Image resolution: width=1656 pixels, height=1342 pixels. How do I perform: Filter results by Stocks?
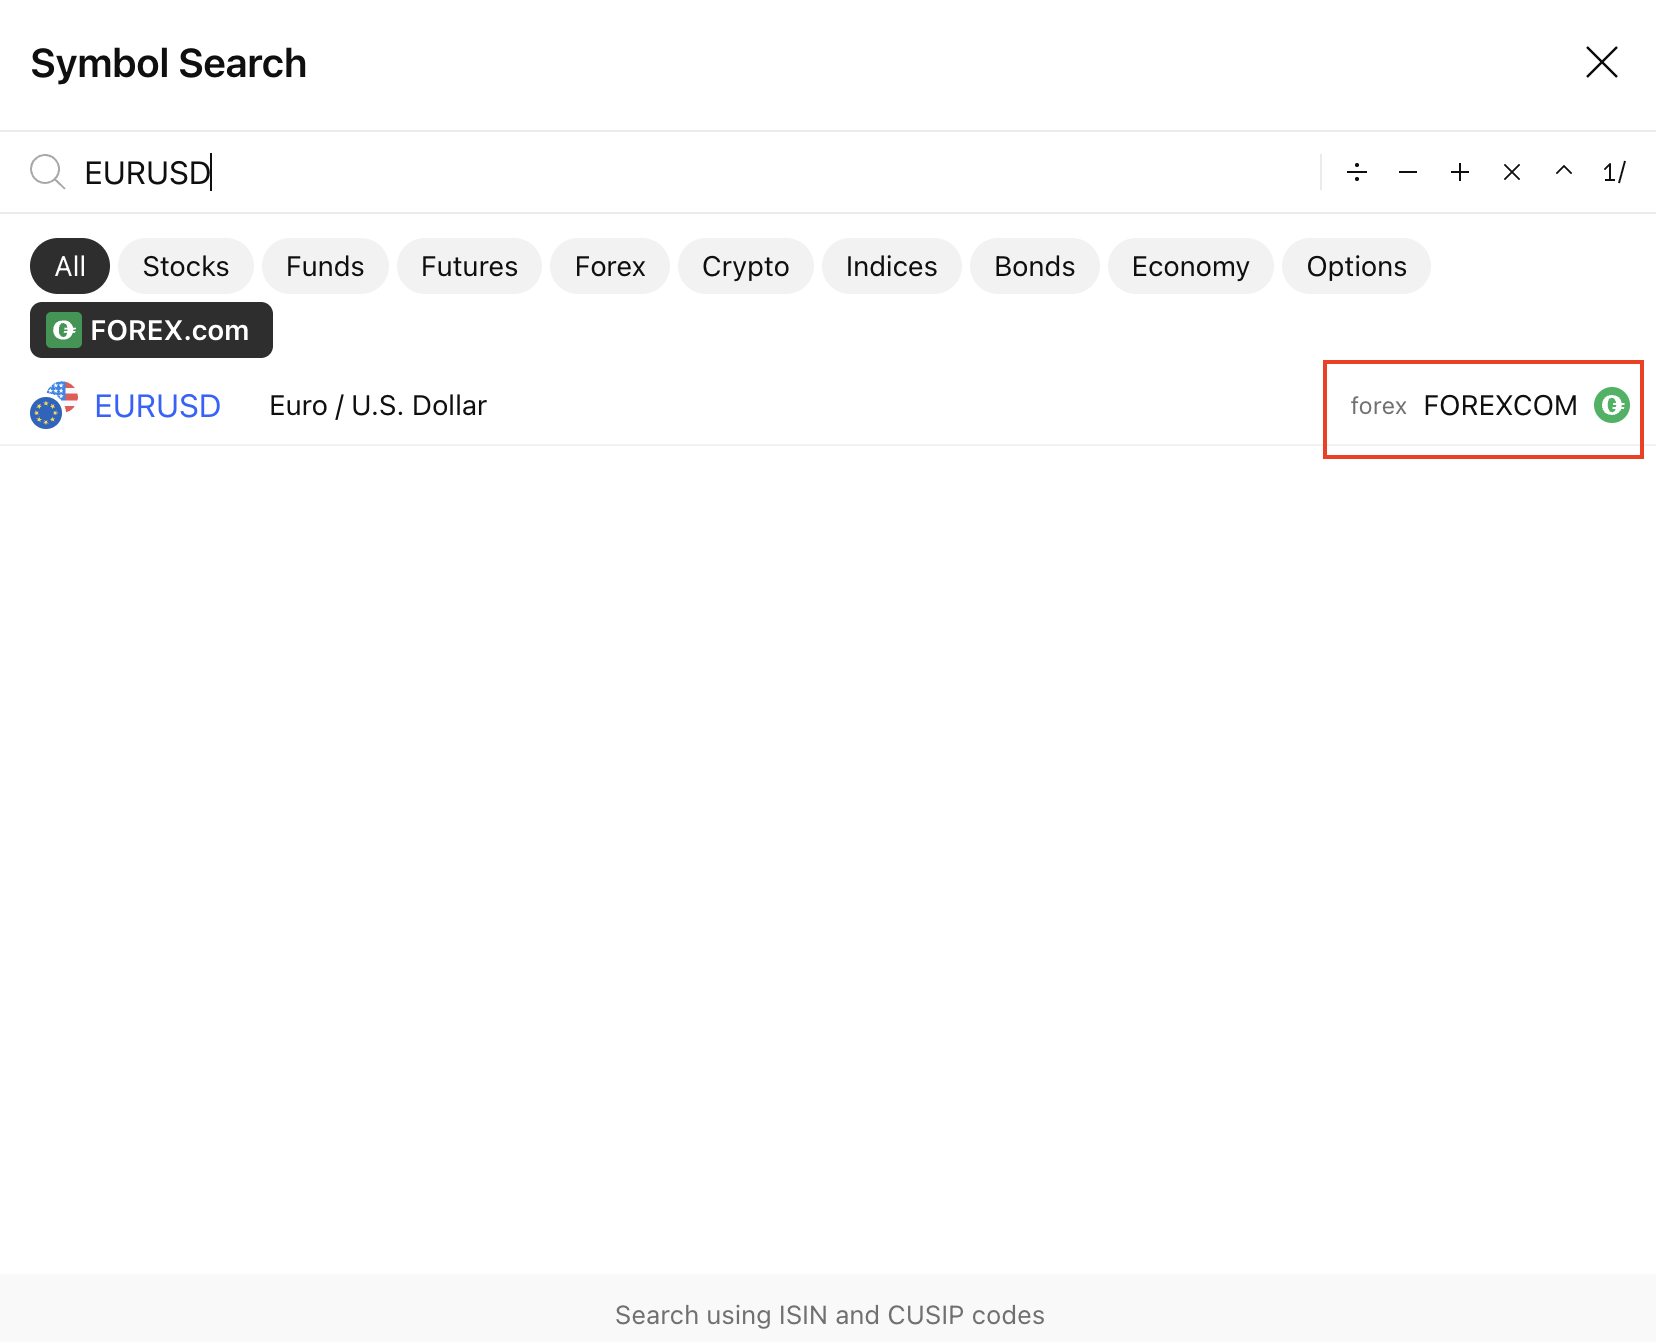click(x=186, y=266)
